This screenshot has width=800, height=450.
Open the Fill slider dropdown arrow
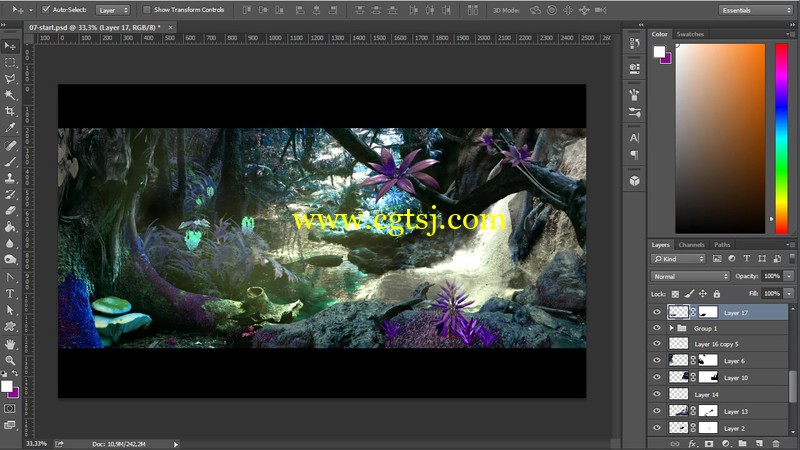click(789, 293)
